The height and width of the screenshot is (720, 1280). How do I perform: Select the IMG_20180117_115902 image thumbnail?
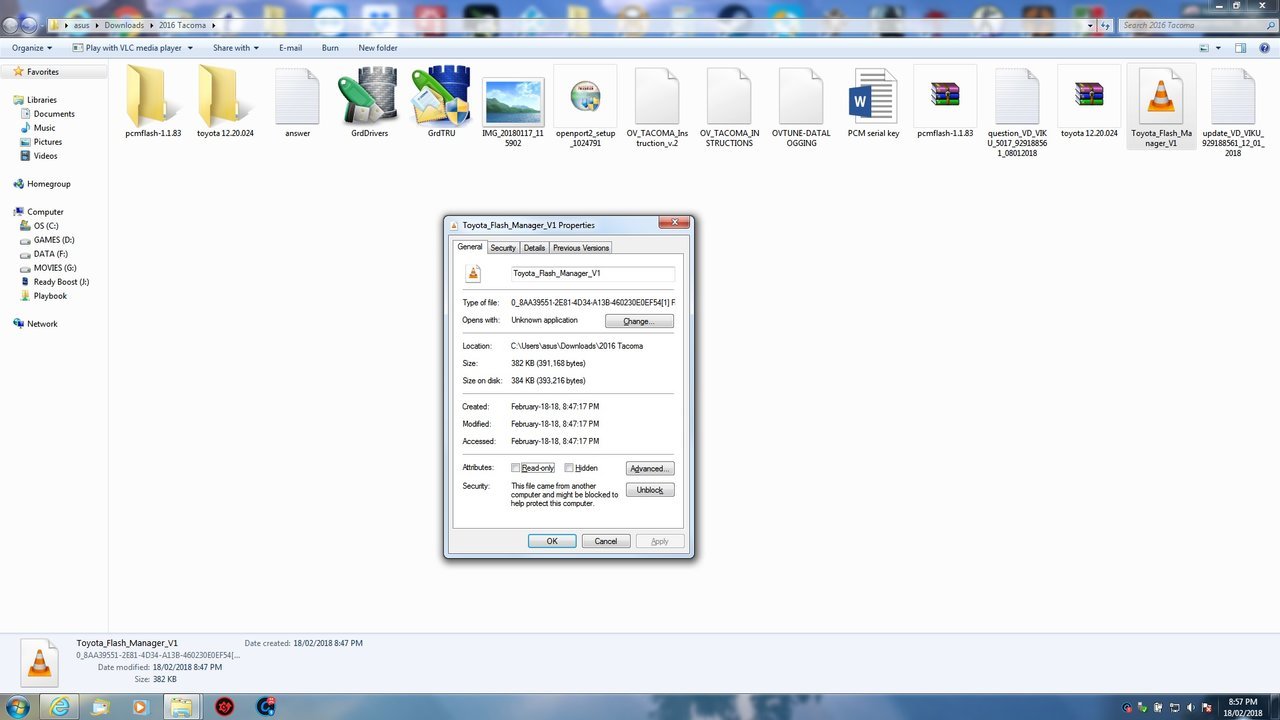(513, 102)
